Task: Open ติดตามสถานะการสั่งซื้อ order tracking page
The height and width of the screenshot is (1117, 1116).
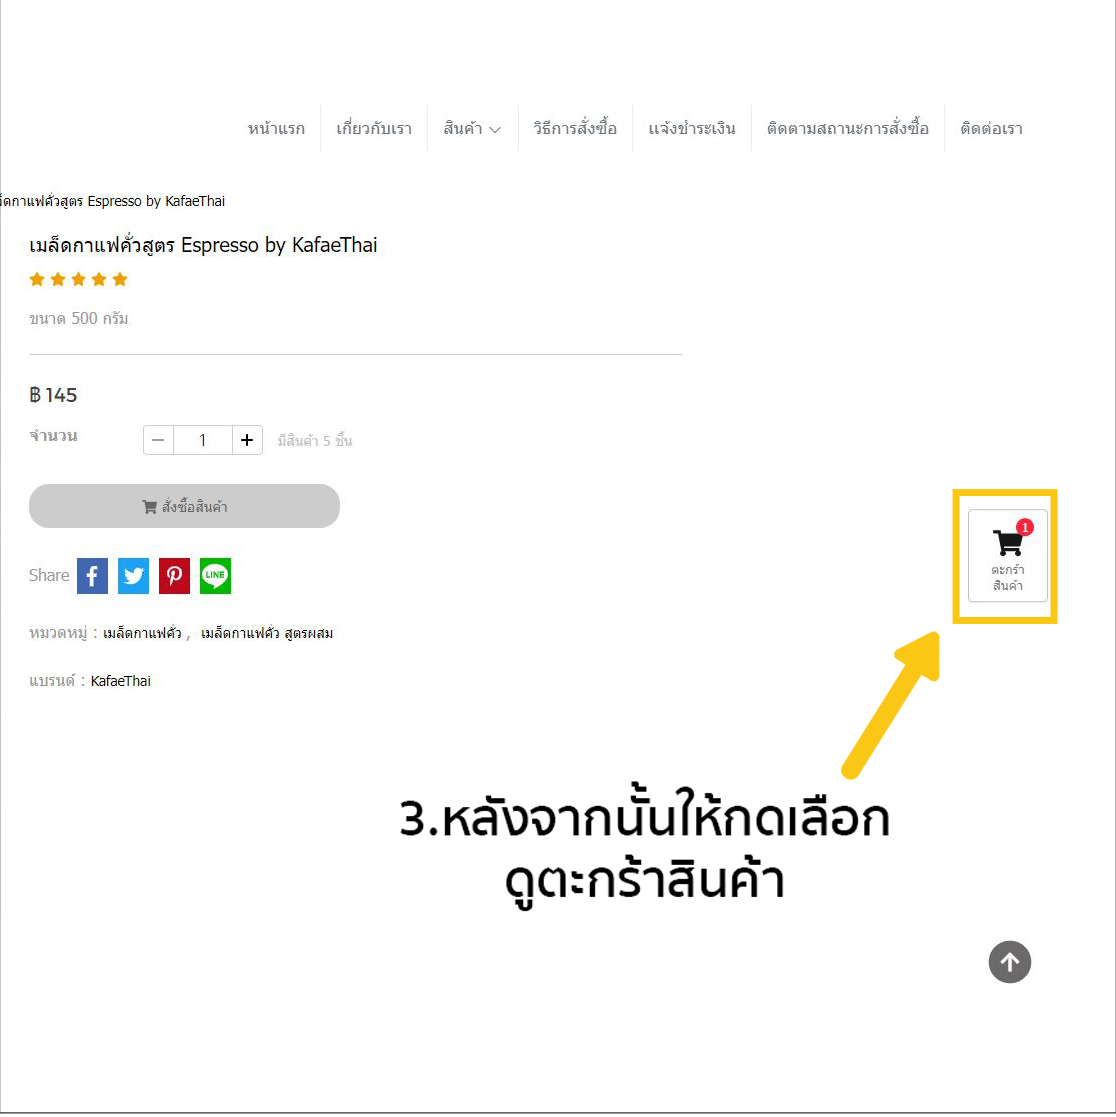Action: 848,129
